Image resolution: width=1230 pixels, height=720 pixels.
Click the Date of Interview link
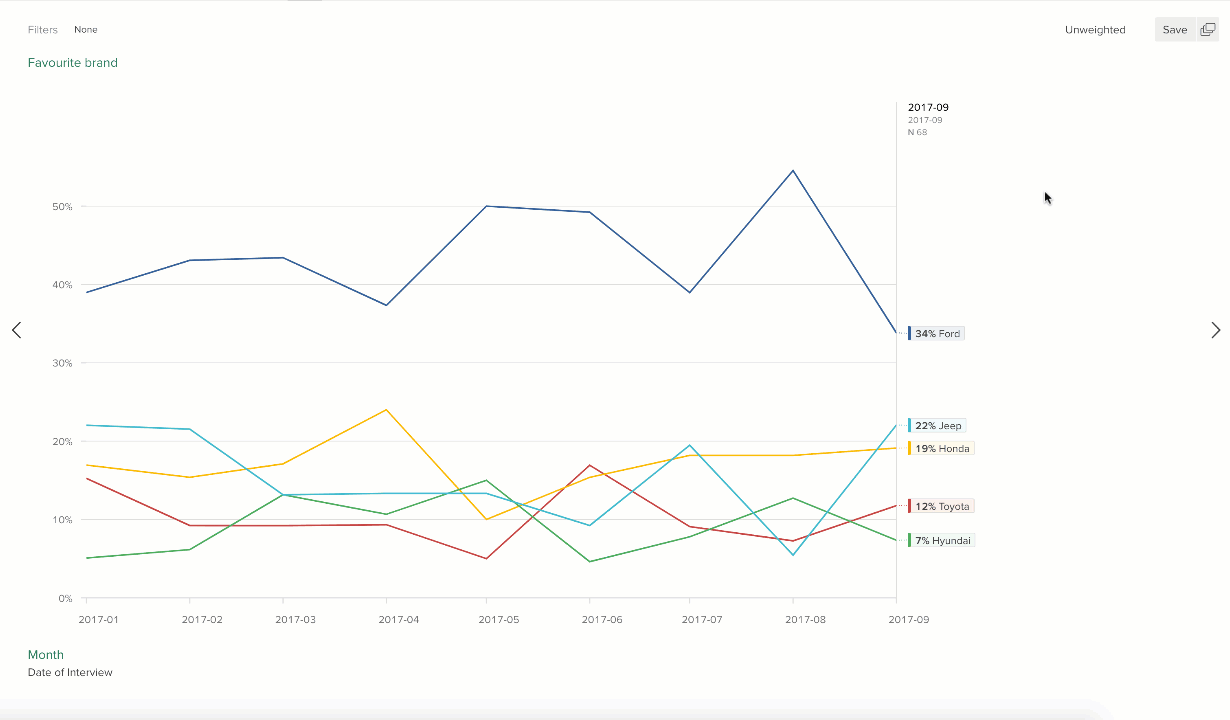click(69, 672)
